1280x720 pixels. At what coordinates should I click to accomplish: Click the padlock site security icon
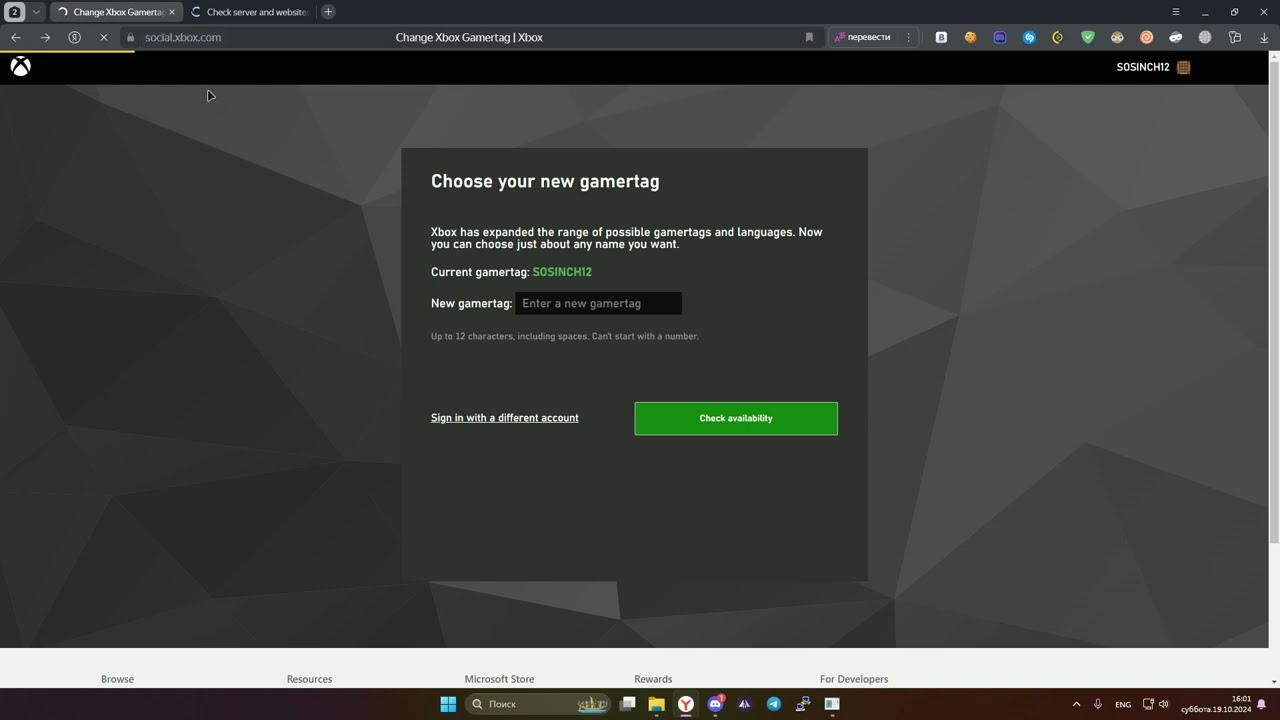pyautogui.click(x=130, y=37)
